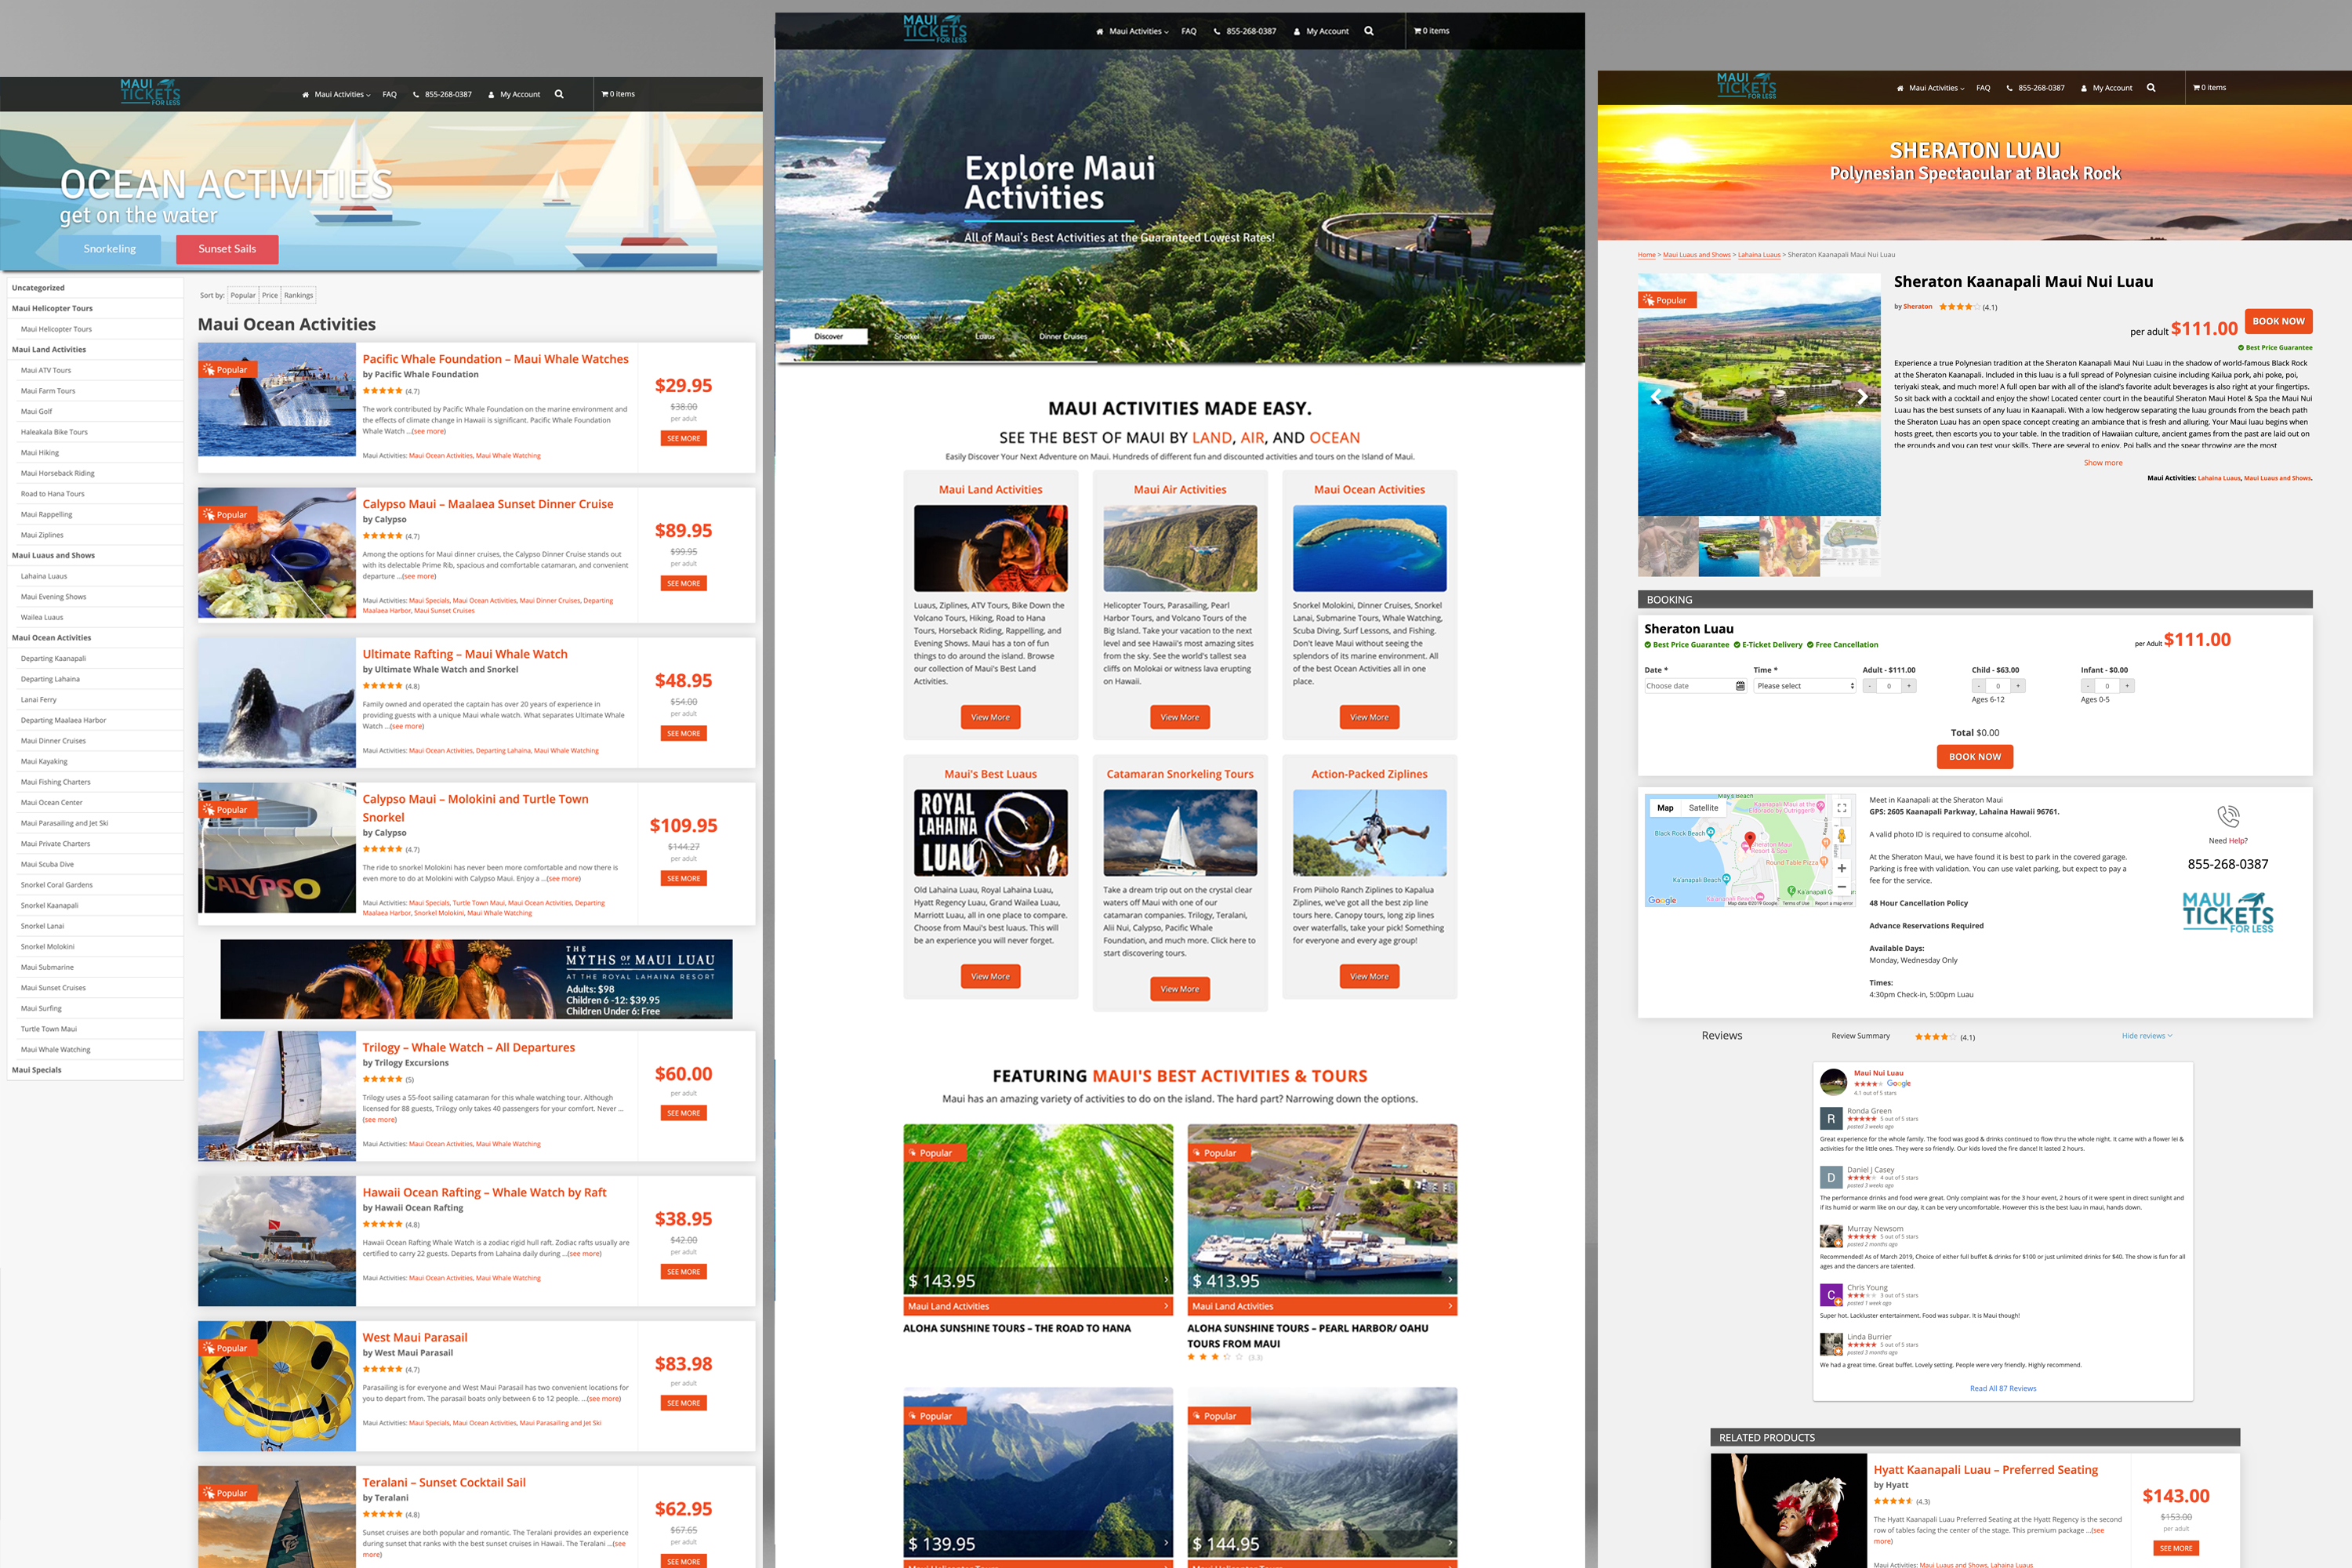
Task: Click BOOK NOW below Total in booking form
Action: pyautogui.click(x=1975, y=757)
